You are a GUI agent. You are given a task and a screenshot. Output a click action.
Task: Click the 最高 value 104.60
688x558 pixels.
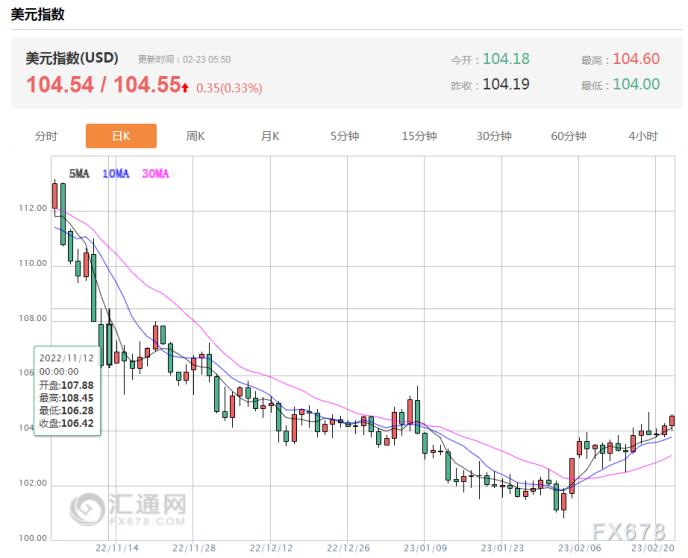[x=636, y=59]
